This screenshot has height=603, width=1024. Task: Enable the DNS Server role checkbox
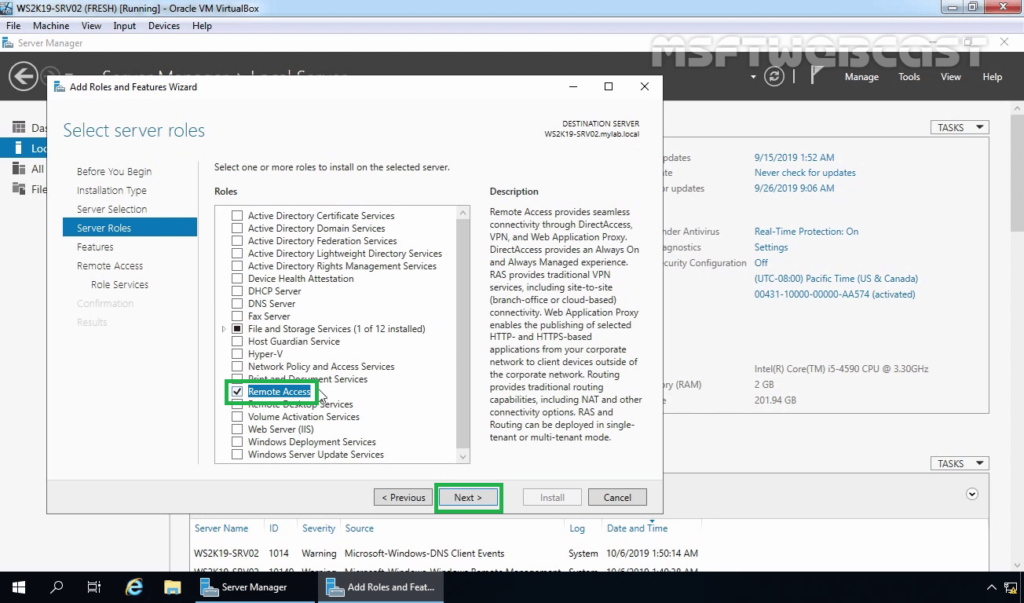pyautogui.click(x=237, y=304)
